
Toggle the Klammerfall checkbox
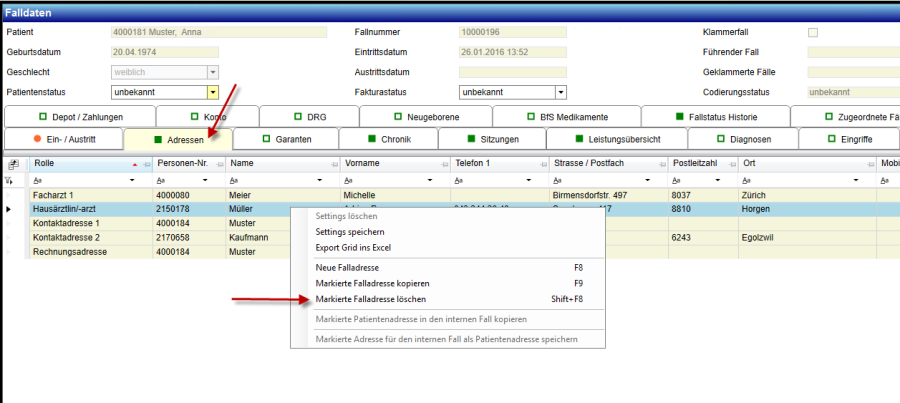coord(813,32)
